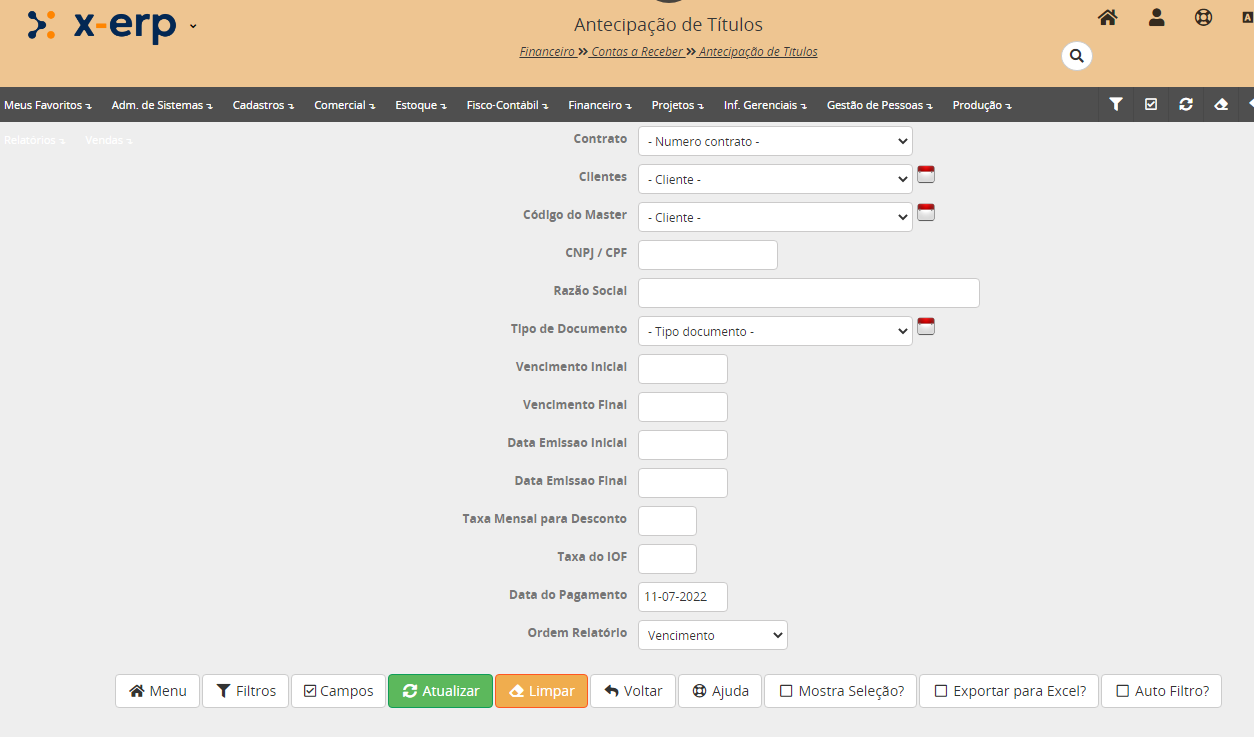
Task: Toggle the Auto Filtro checkbox
Action: 1122,691
